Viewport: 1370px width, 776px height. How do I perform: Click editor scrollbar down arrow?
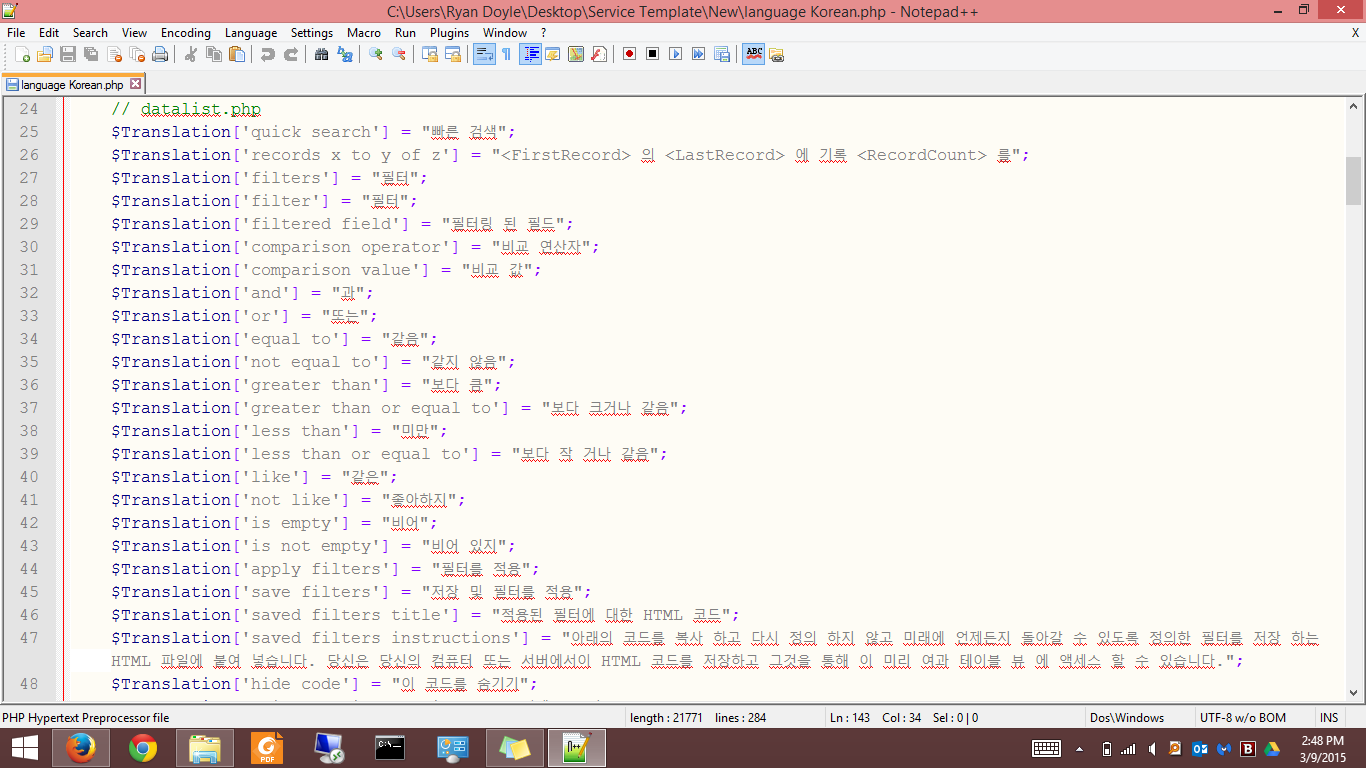click(x=1354, y=691)
